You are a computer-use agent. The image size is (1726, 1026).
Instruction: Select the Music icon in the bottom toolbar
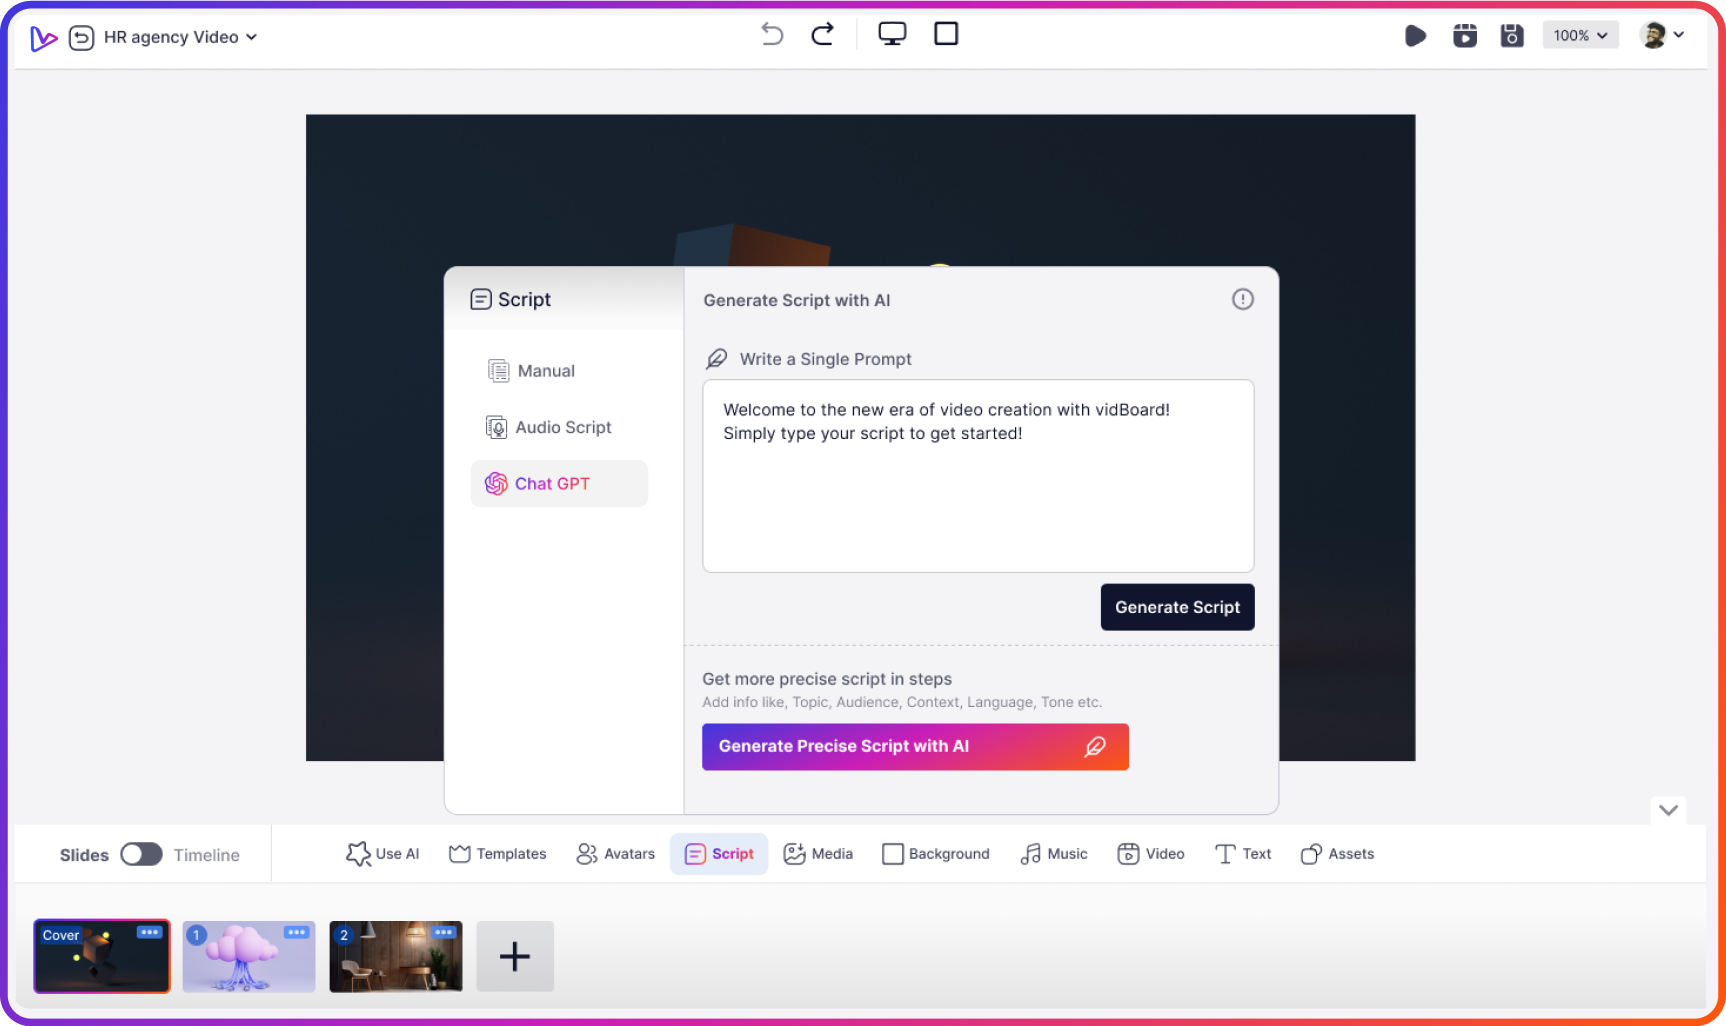coord(1053,854)
